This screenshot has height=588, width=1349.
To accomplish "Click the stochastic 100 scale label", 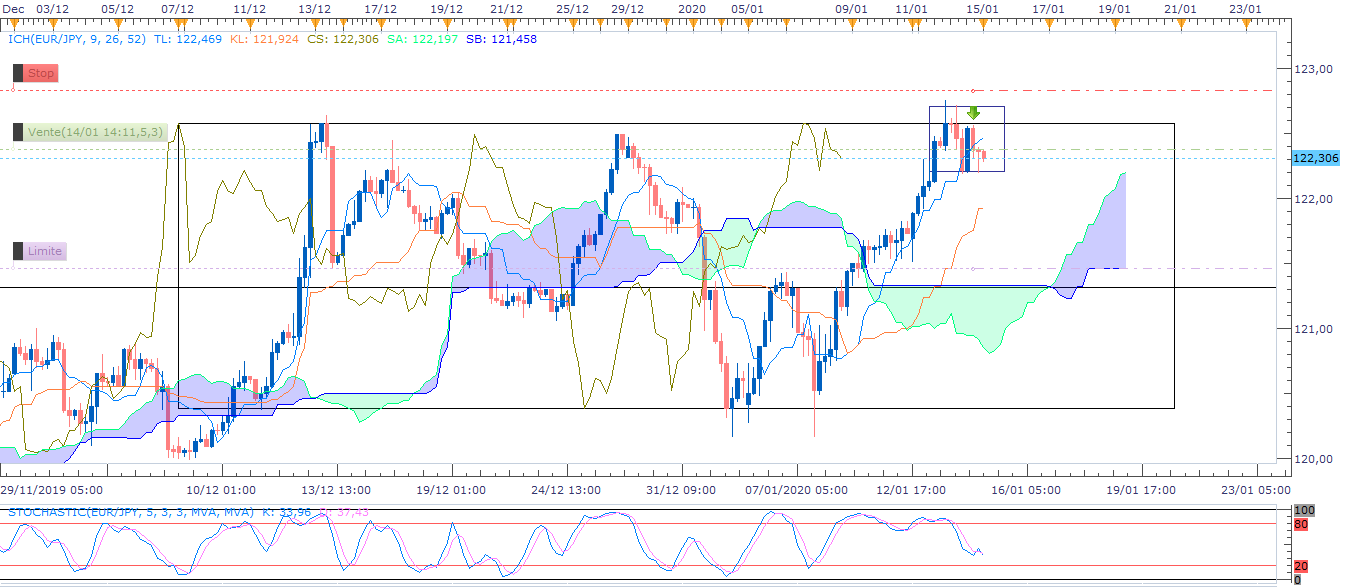I will tap(1304, 510).
